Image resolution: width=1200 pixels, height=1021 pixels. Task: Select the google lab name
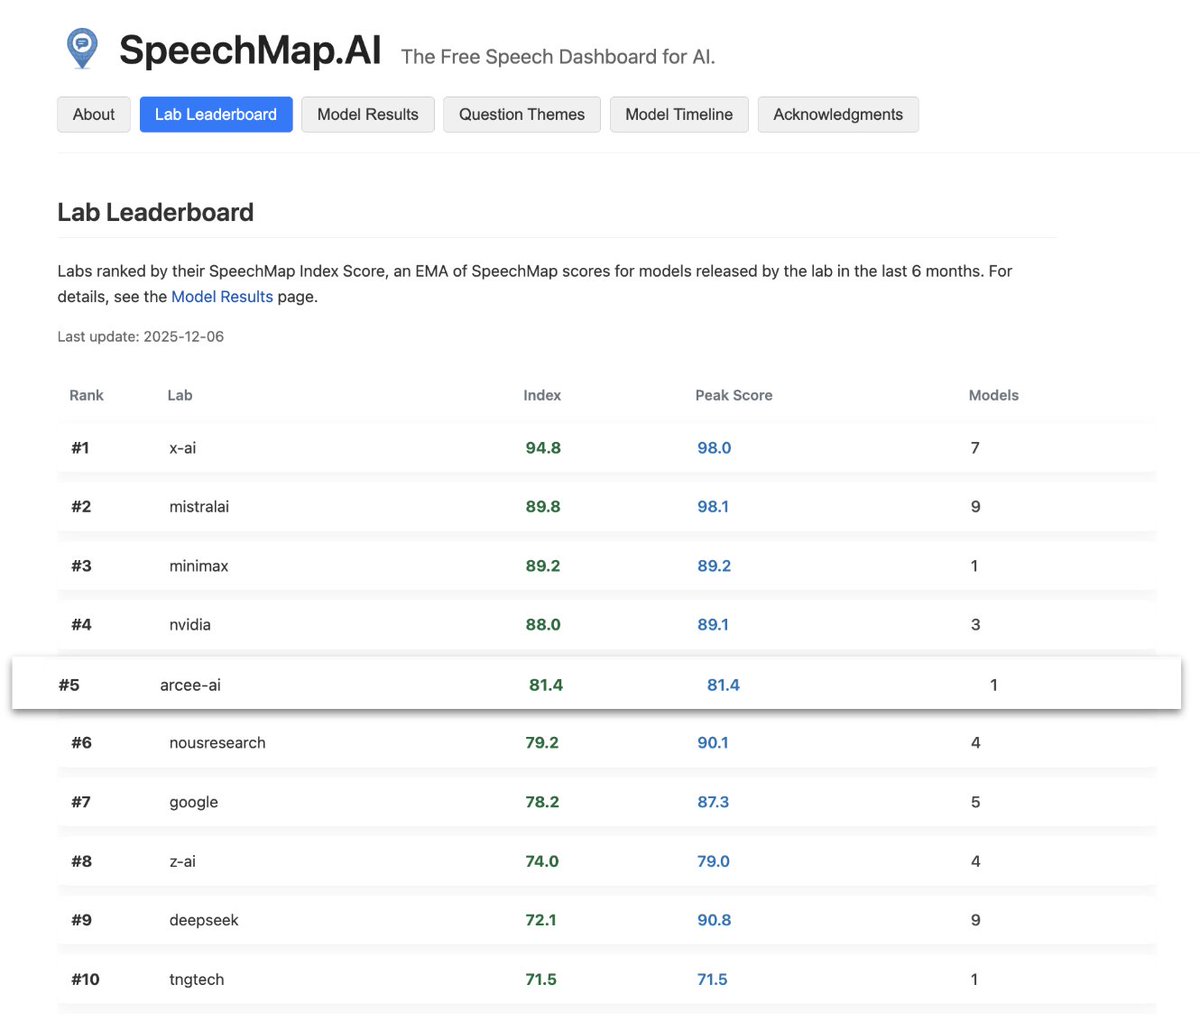click(194, 802)
